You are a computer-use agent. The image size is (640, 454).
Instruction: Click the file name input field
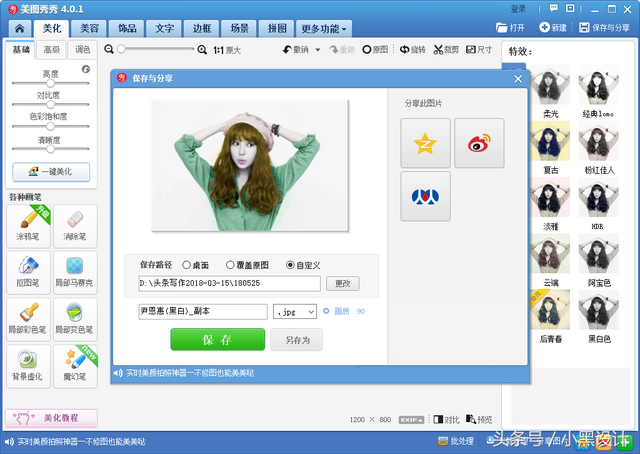pos(203,312)
